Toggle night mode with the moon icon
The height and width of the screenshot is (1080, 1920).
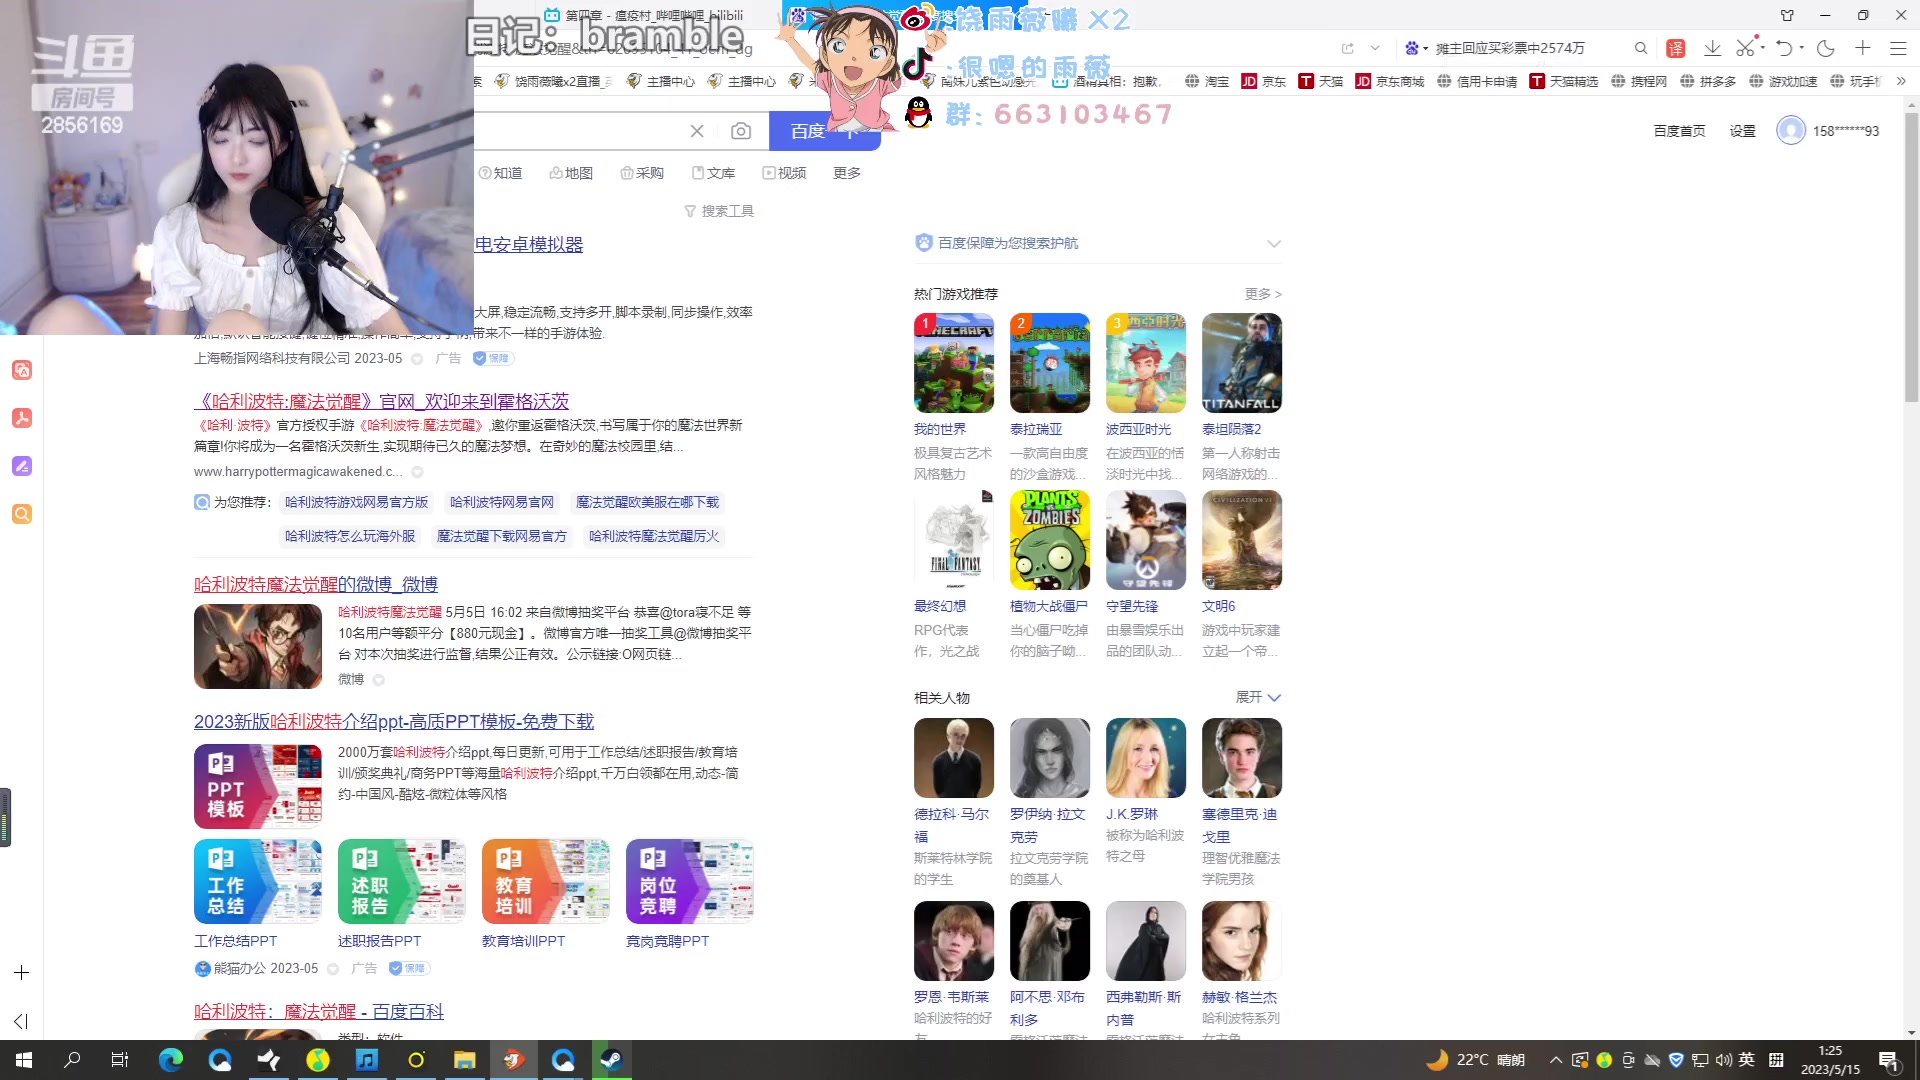pos(1826,48)
